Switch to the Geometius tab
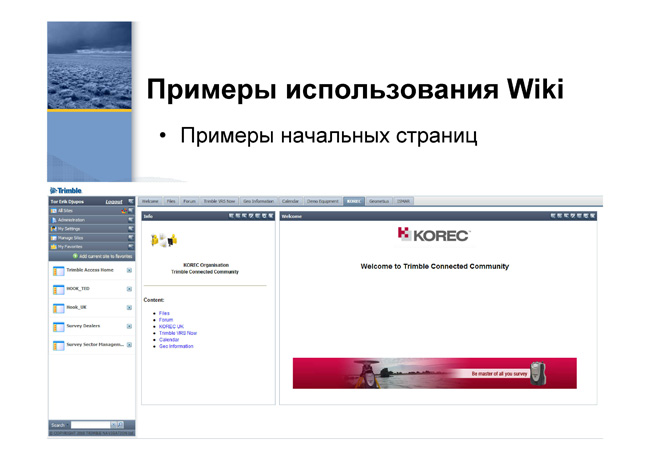 click(379, 201)
